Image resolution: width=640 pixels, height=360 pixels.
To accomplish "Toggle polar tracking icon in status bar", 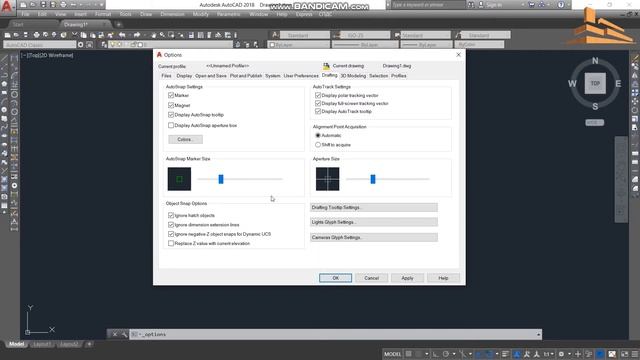I will tap(446, 354).
